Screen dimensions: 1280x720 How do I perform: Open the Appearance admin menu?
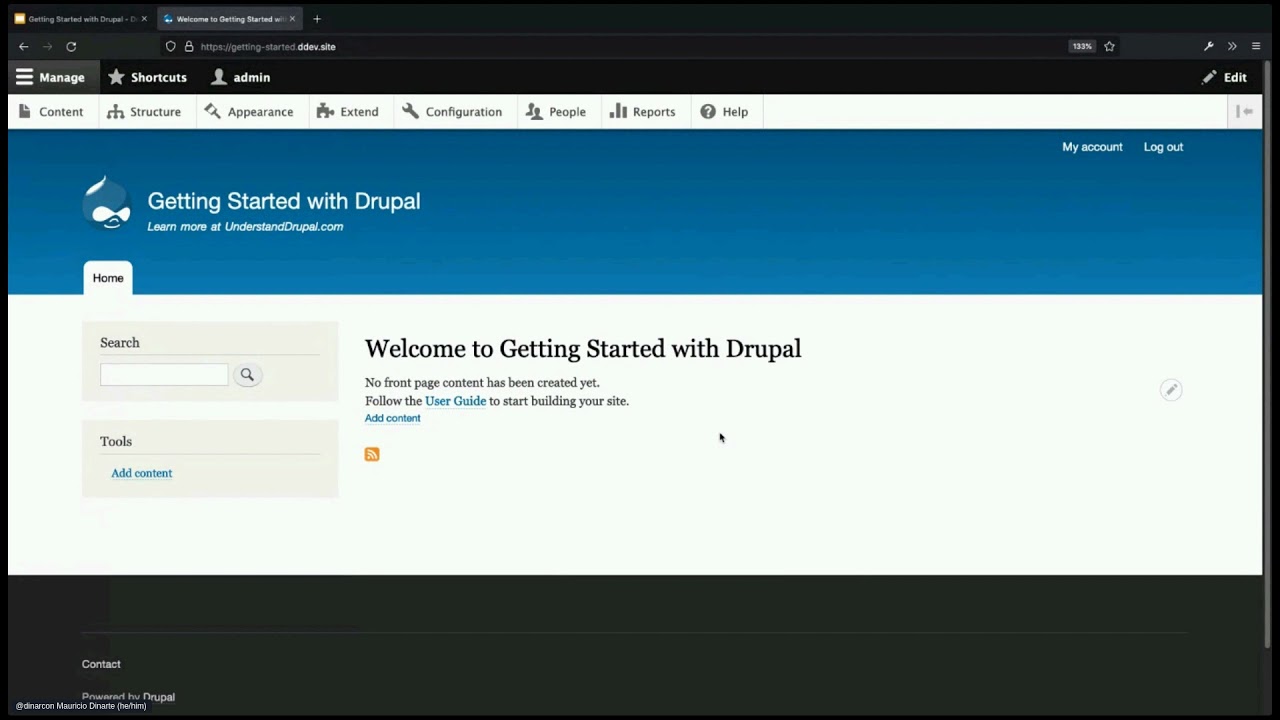pyautogui.click(x=249, y=112)
